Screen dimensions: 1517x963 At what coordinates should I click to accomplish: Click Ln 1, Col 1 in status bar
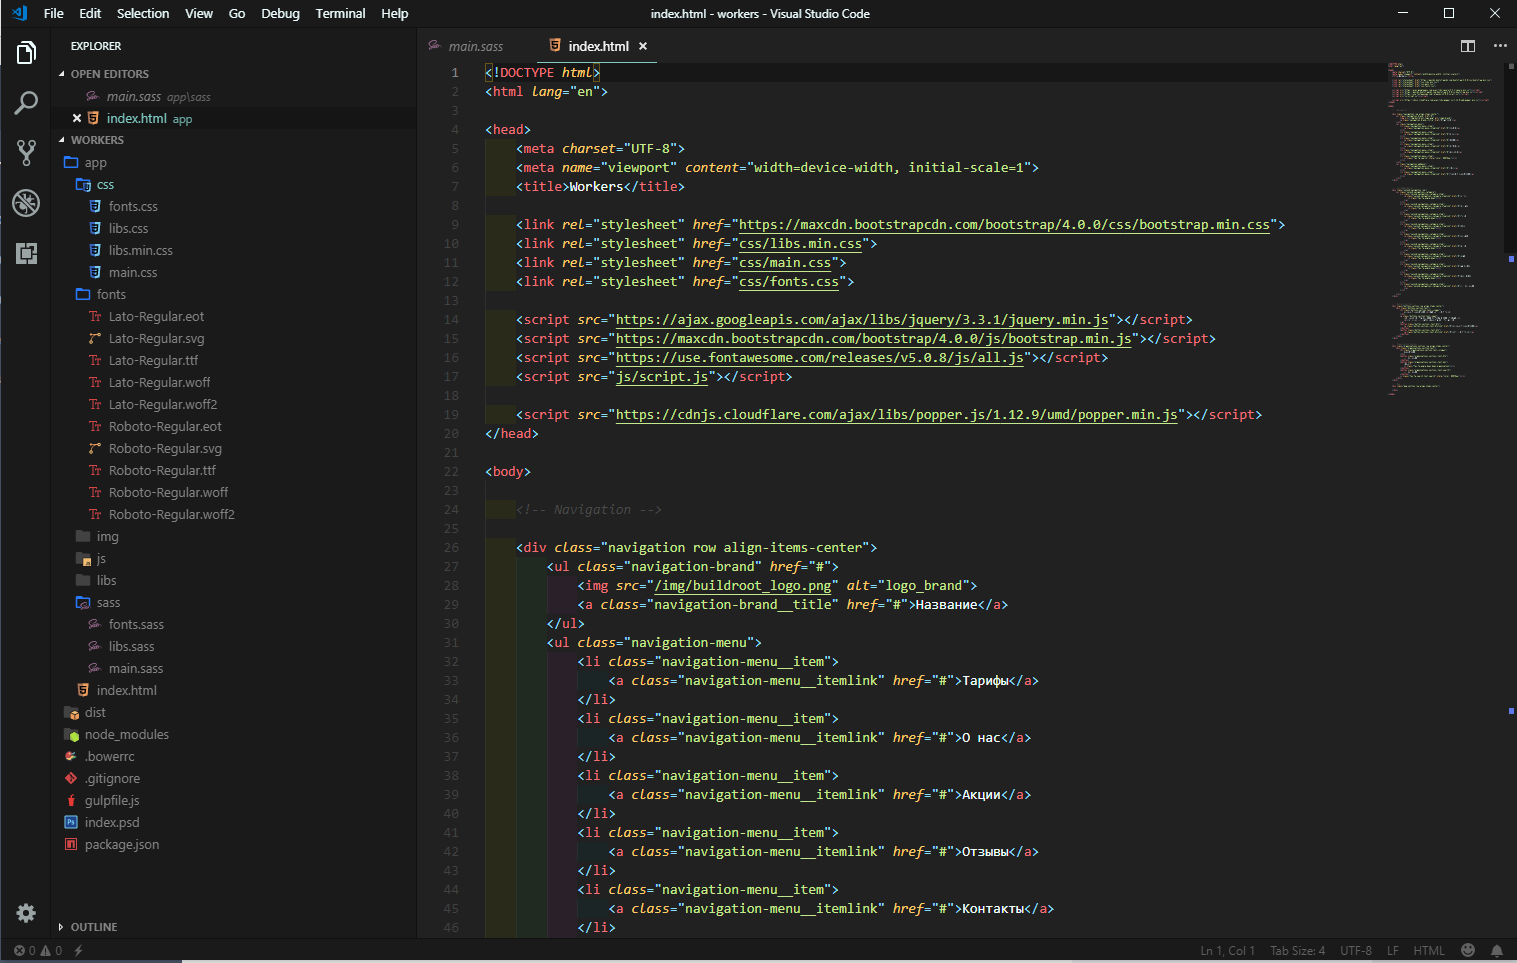coord(1227,951)
